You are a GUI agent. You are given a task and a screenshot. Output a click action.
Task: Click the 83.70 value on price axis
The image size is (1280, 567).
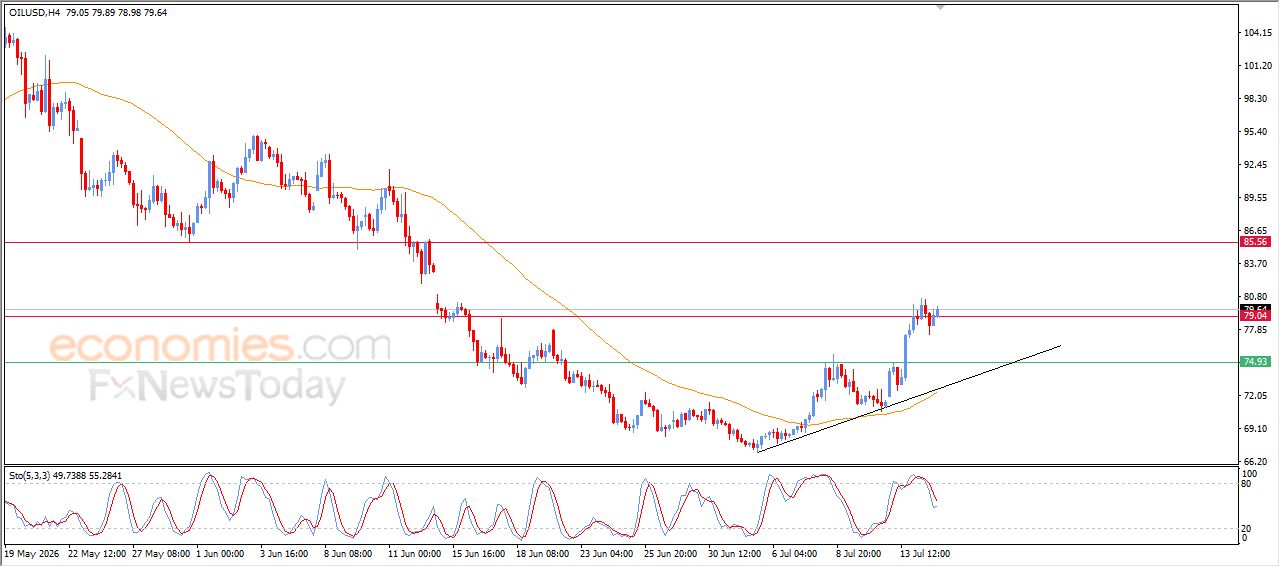pyautogui.click(x=1255, y=264)
